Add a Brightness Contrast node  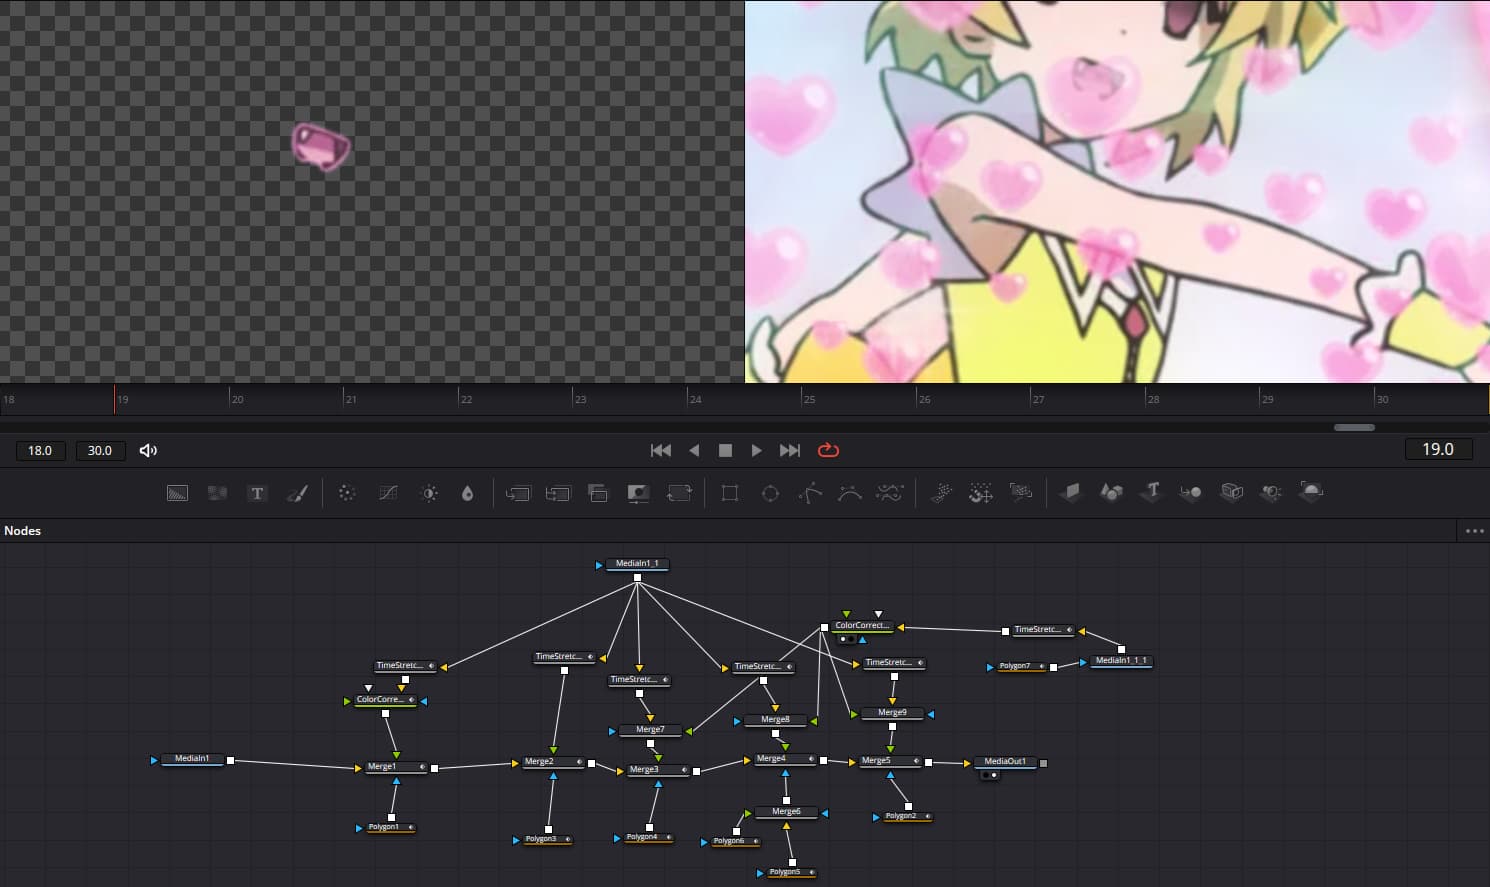tap(429, 493)
